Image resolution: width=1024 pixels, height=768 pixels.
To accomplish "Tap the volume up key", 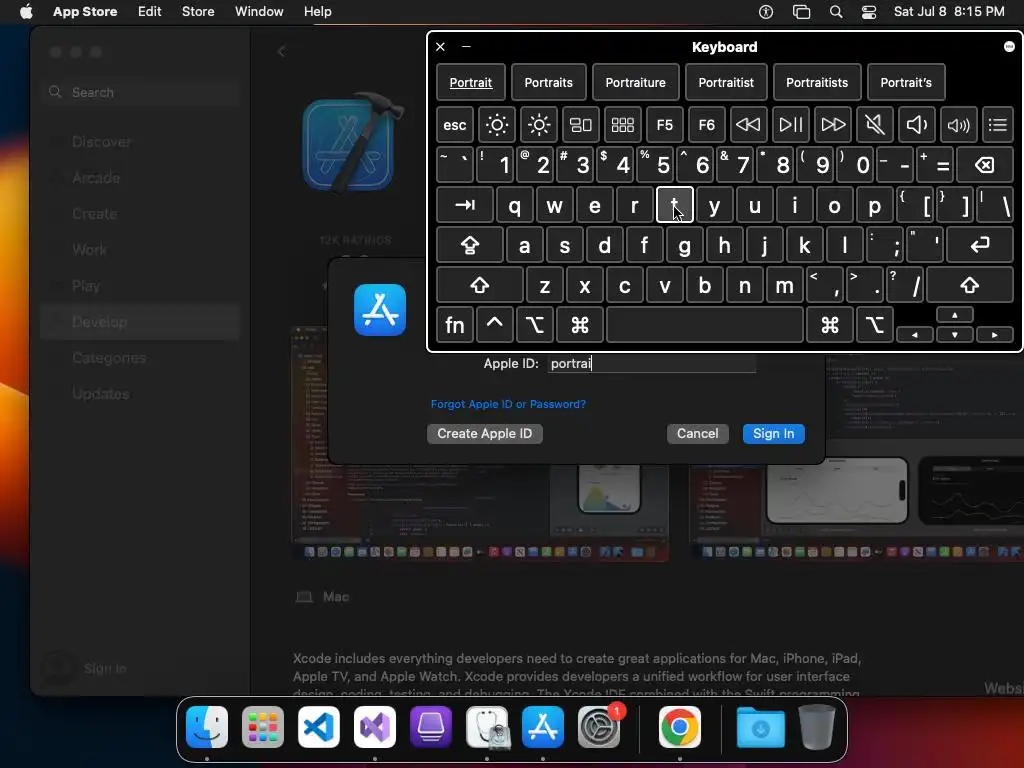I will (x=958, y=125).
